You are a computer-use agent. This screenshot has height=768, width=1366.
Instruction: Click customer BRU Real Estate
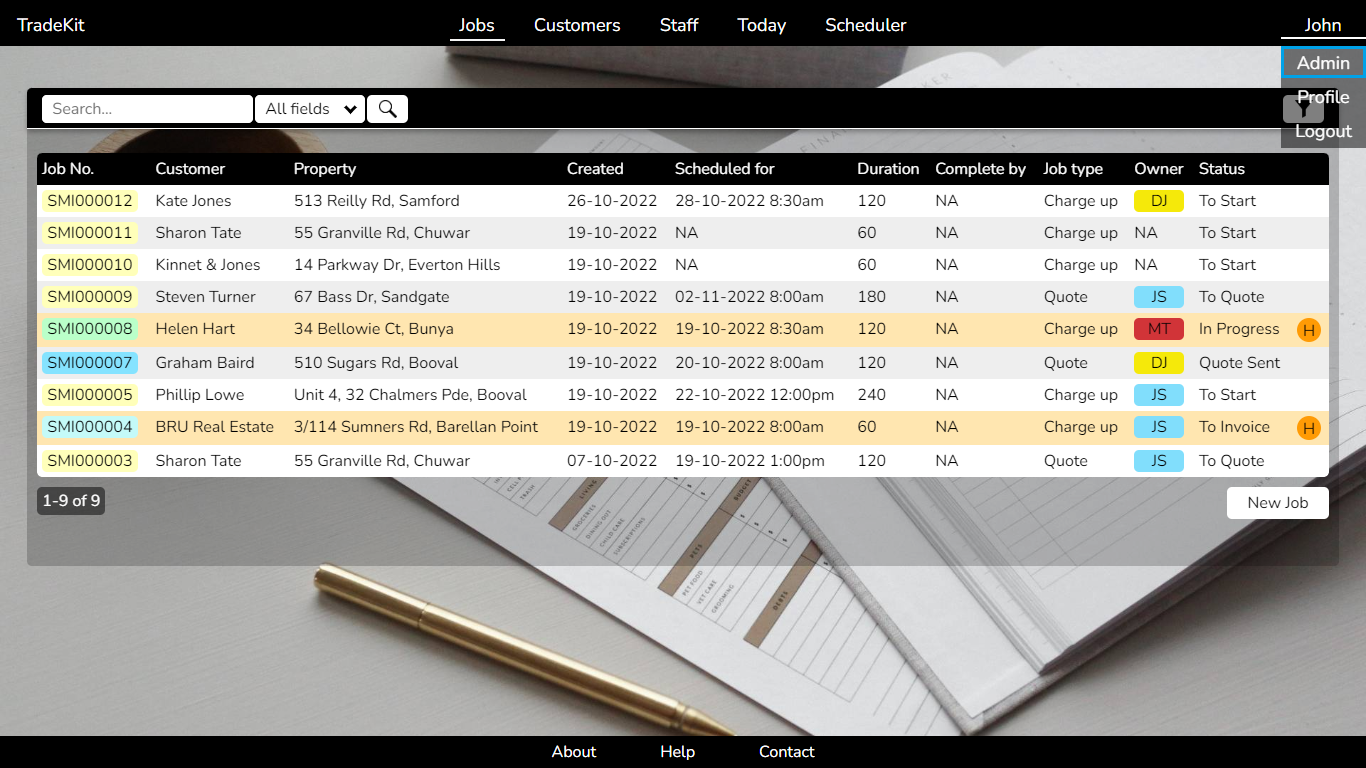tap(215, 427)
